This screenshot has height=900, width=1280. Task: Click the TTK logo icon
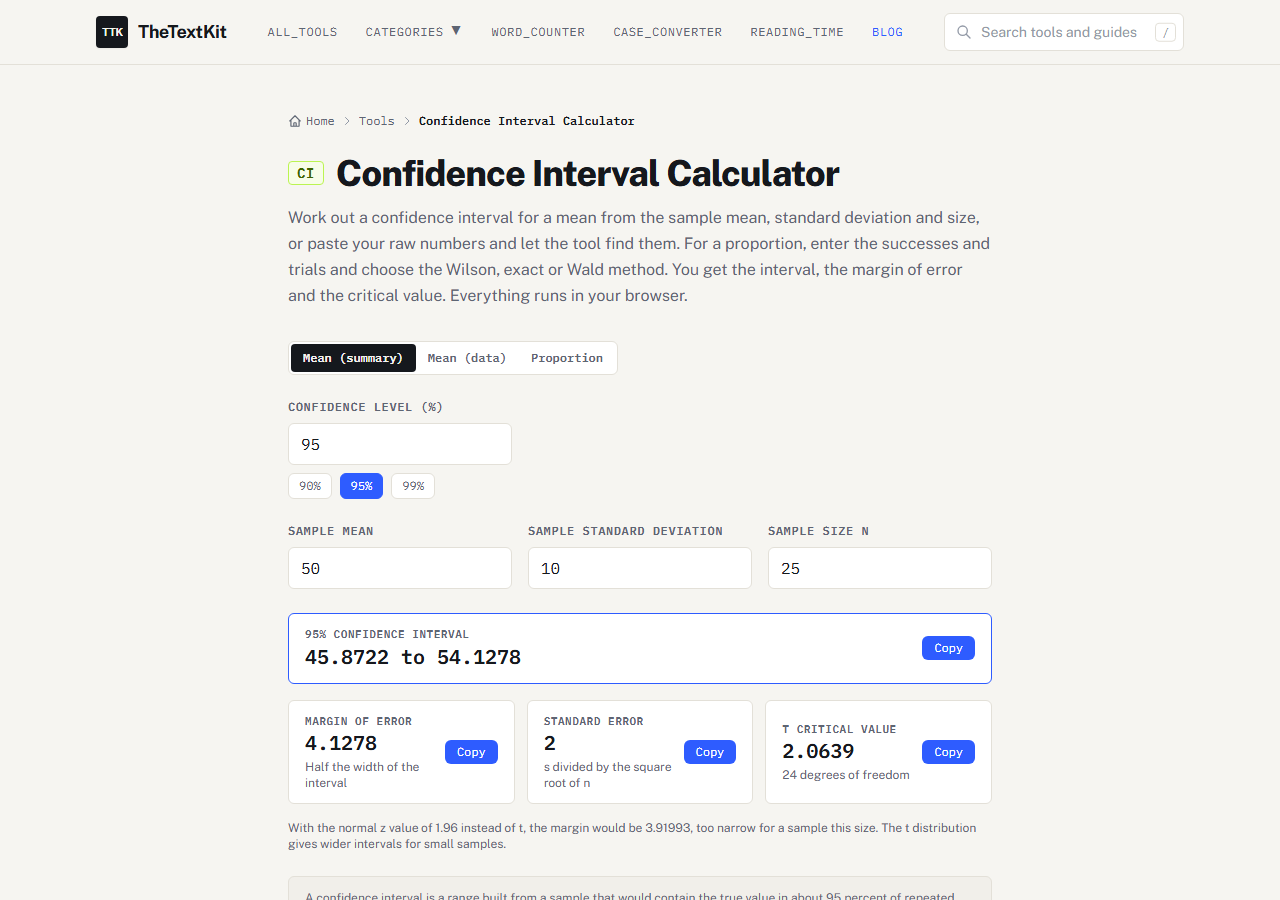click(x=112, y=32)
